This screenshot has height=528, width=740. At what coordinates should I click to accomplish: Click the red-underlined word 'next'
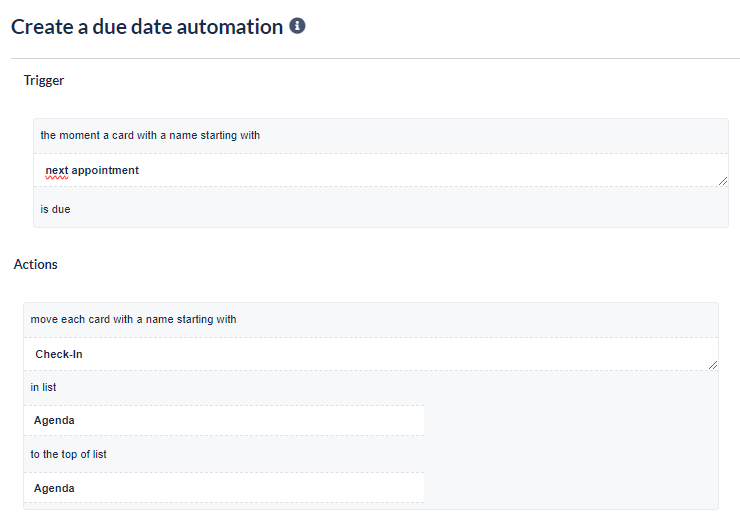57,170
